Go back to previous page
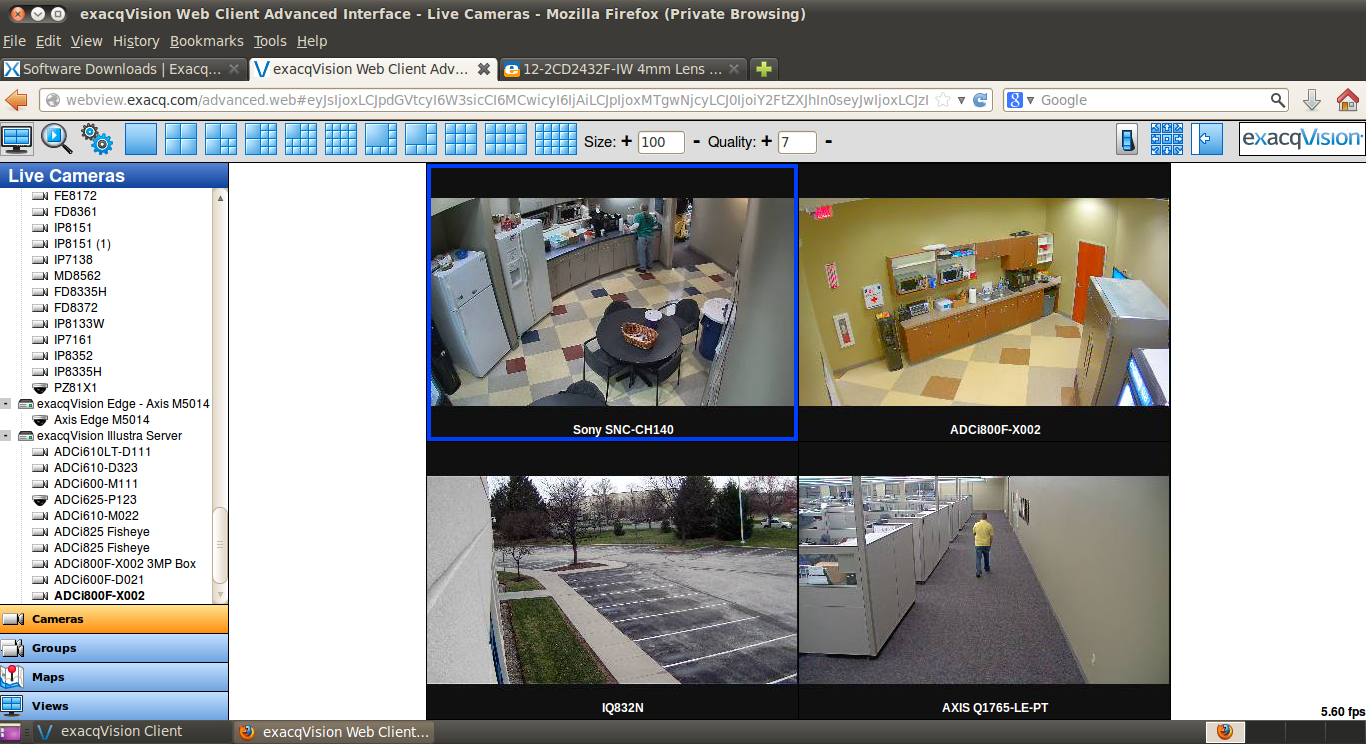1366x744 pixels. click(16, 100)
